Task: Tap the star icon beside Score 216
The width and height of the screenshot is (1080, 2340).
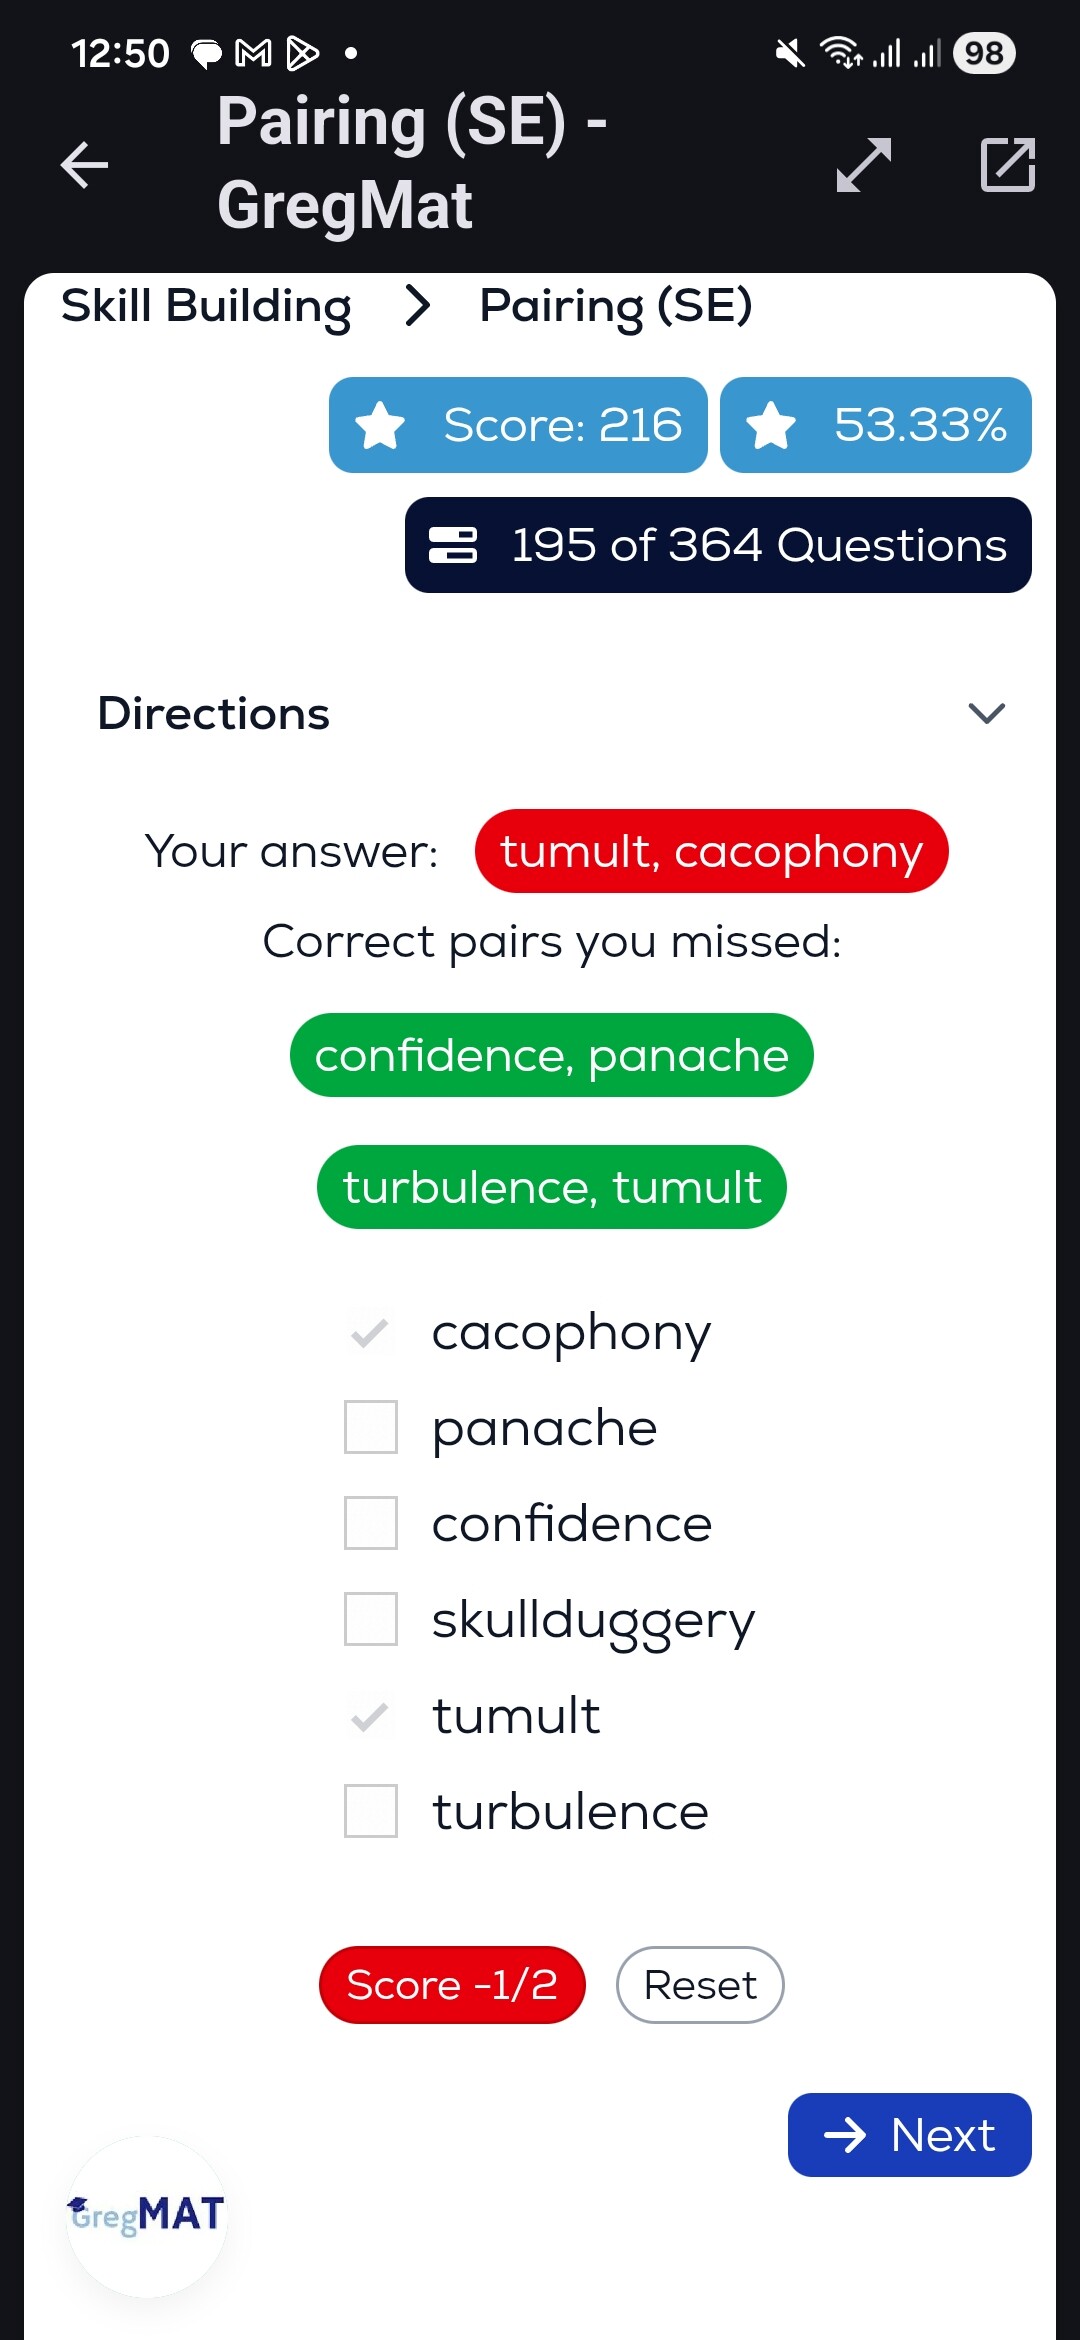Action: pos(381,426)
